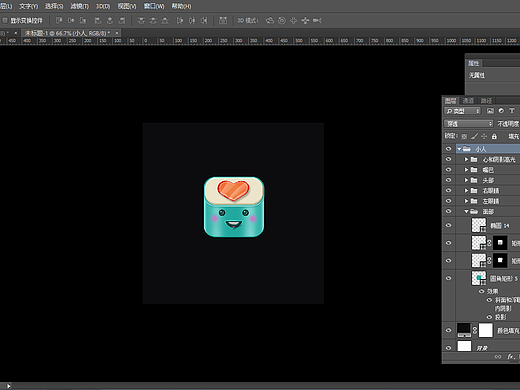Filter layers by pixel layer icon
This screenshot has height=390, width=520.
pos(490,111)
